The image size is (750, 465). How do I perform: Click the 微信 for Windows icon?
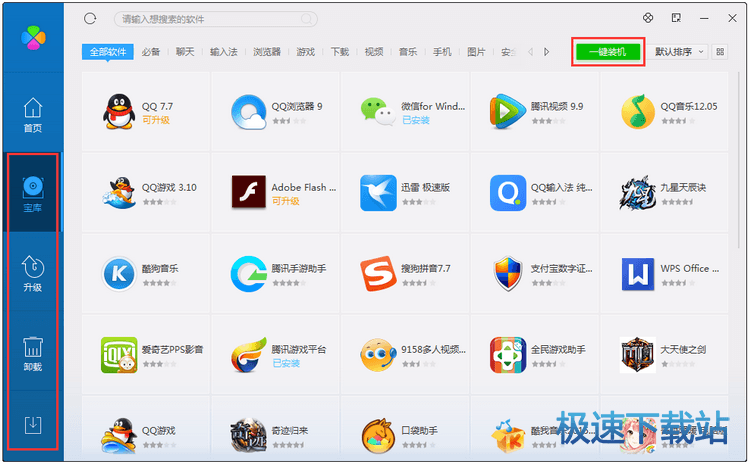[x=378, y=112]
